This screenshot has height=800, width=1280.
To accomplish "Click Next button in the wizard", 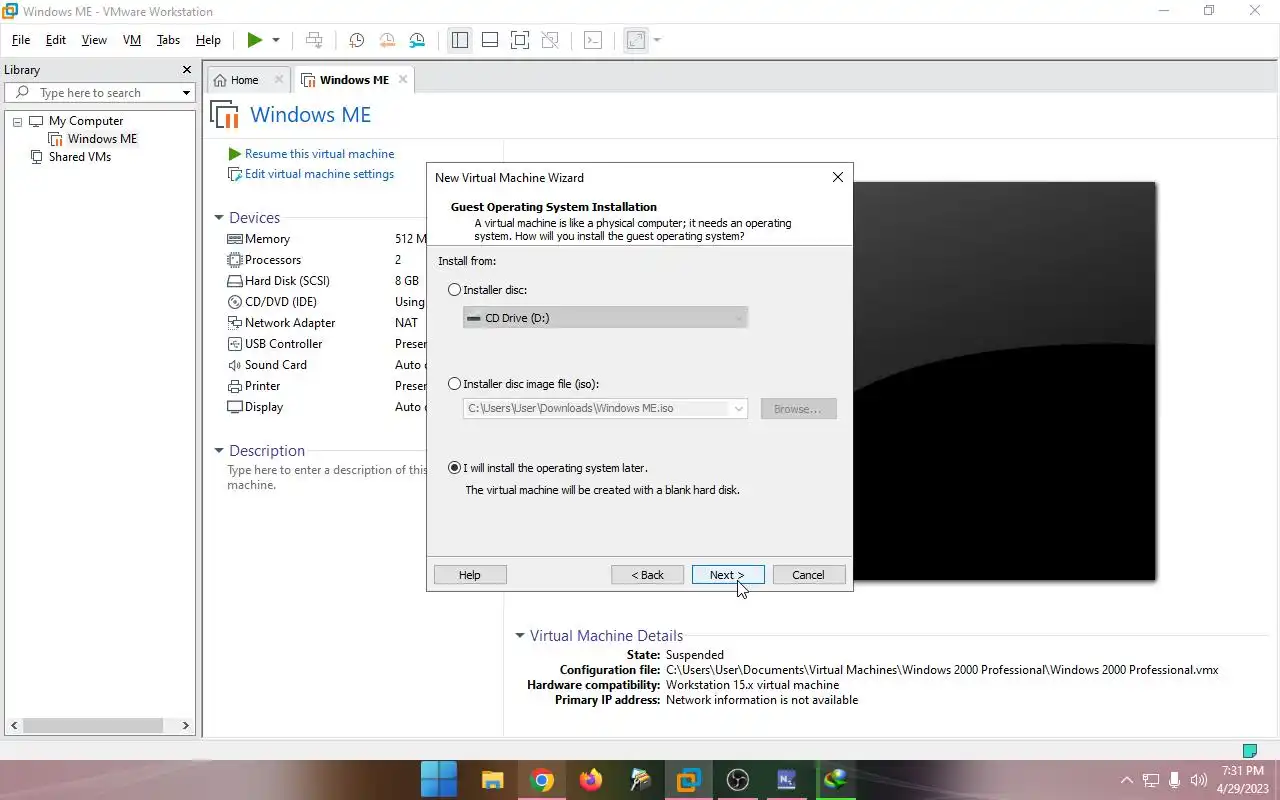I will tap(728, 575).
